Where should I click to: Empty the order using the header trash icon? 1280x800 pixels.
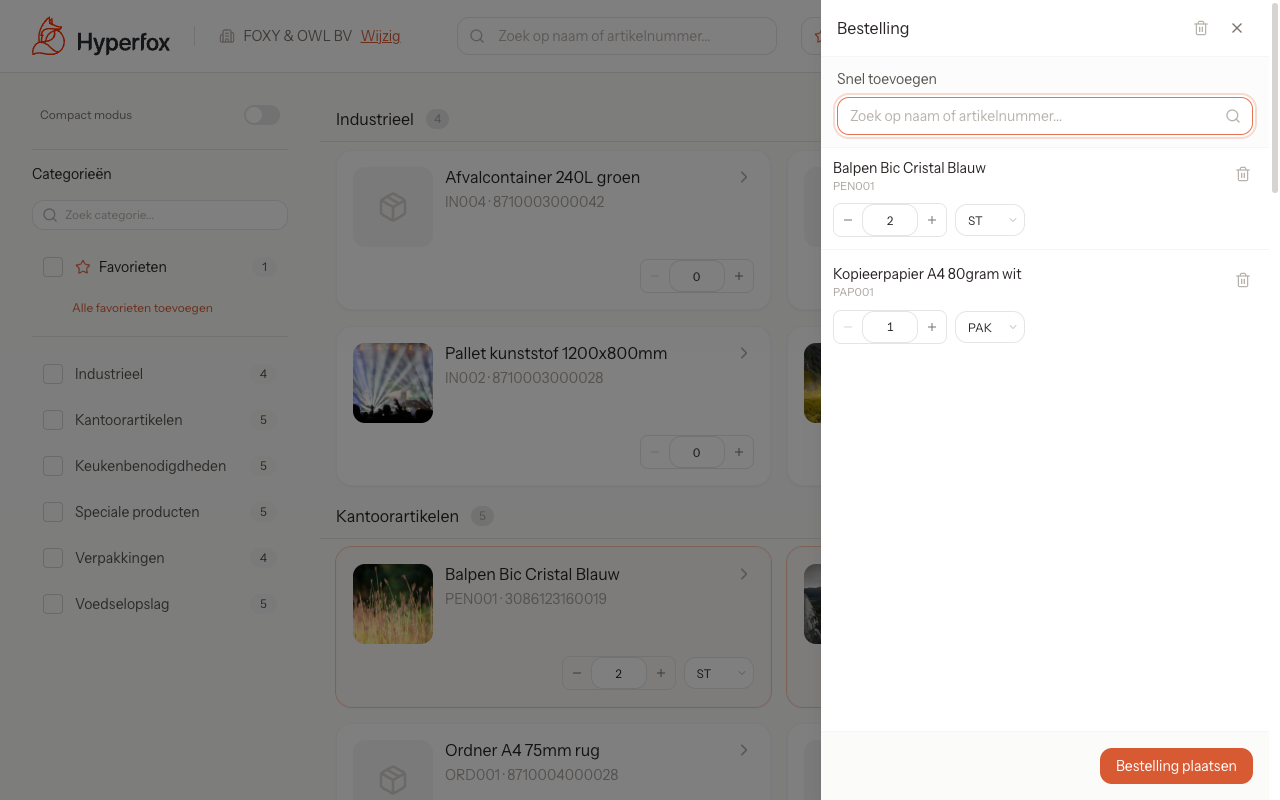[1201, 28]
